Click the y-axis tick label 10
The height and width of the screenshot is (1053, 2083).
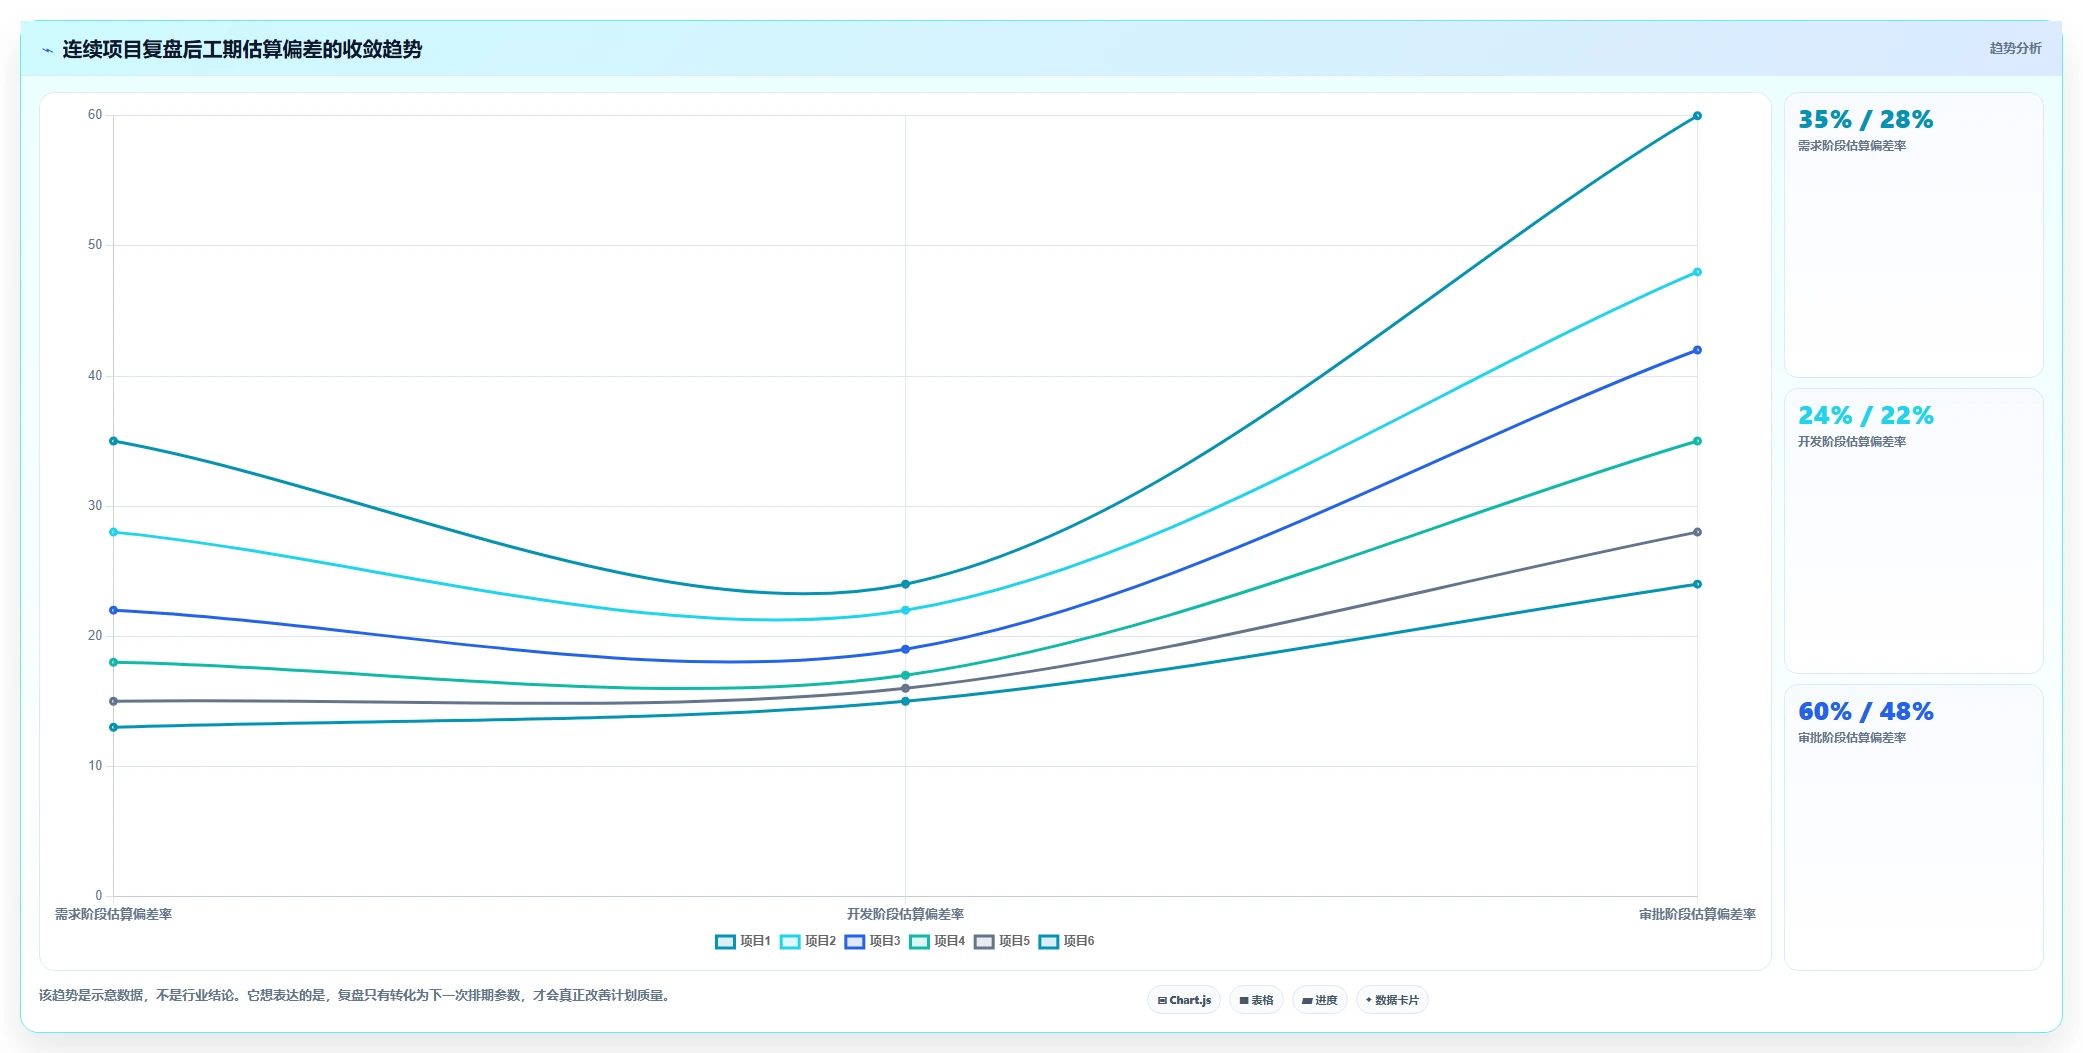tap(95, 766)
